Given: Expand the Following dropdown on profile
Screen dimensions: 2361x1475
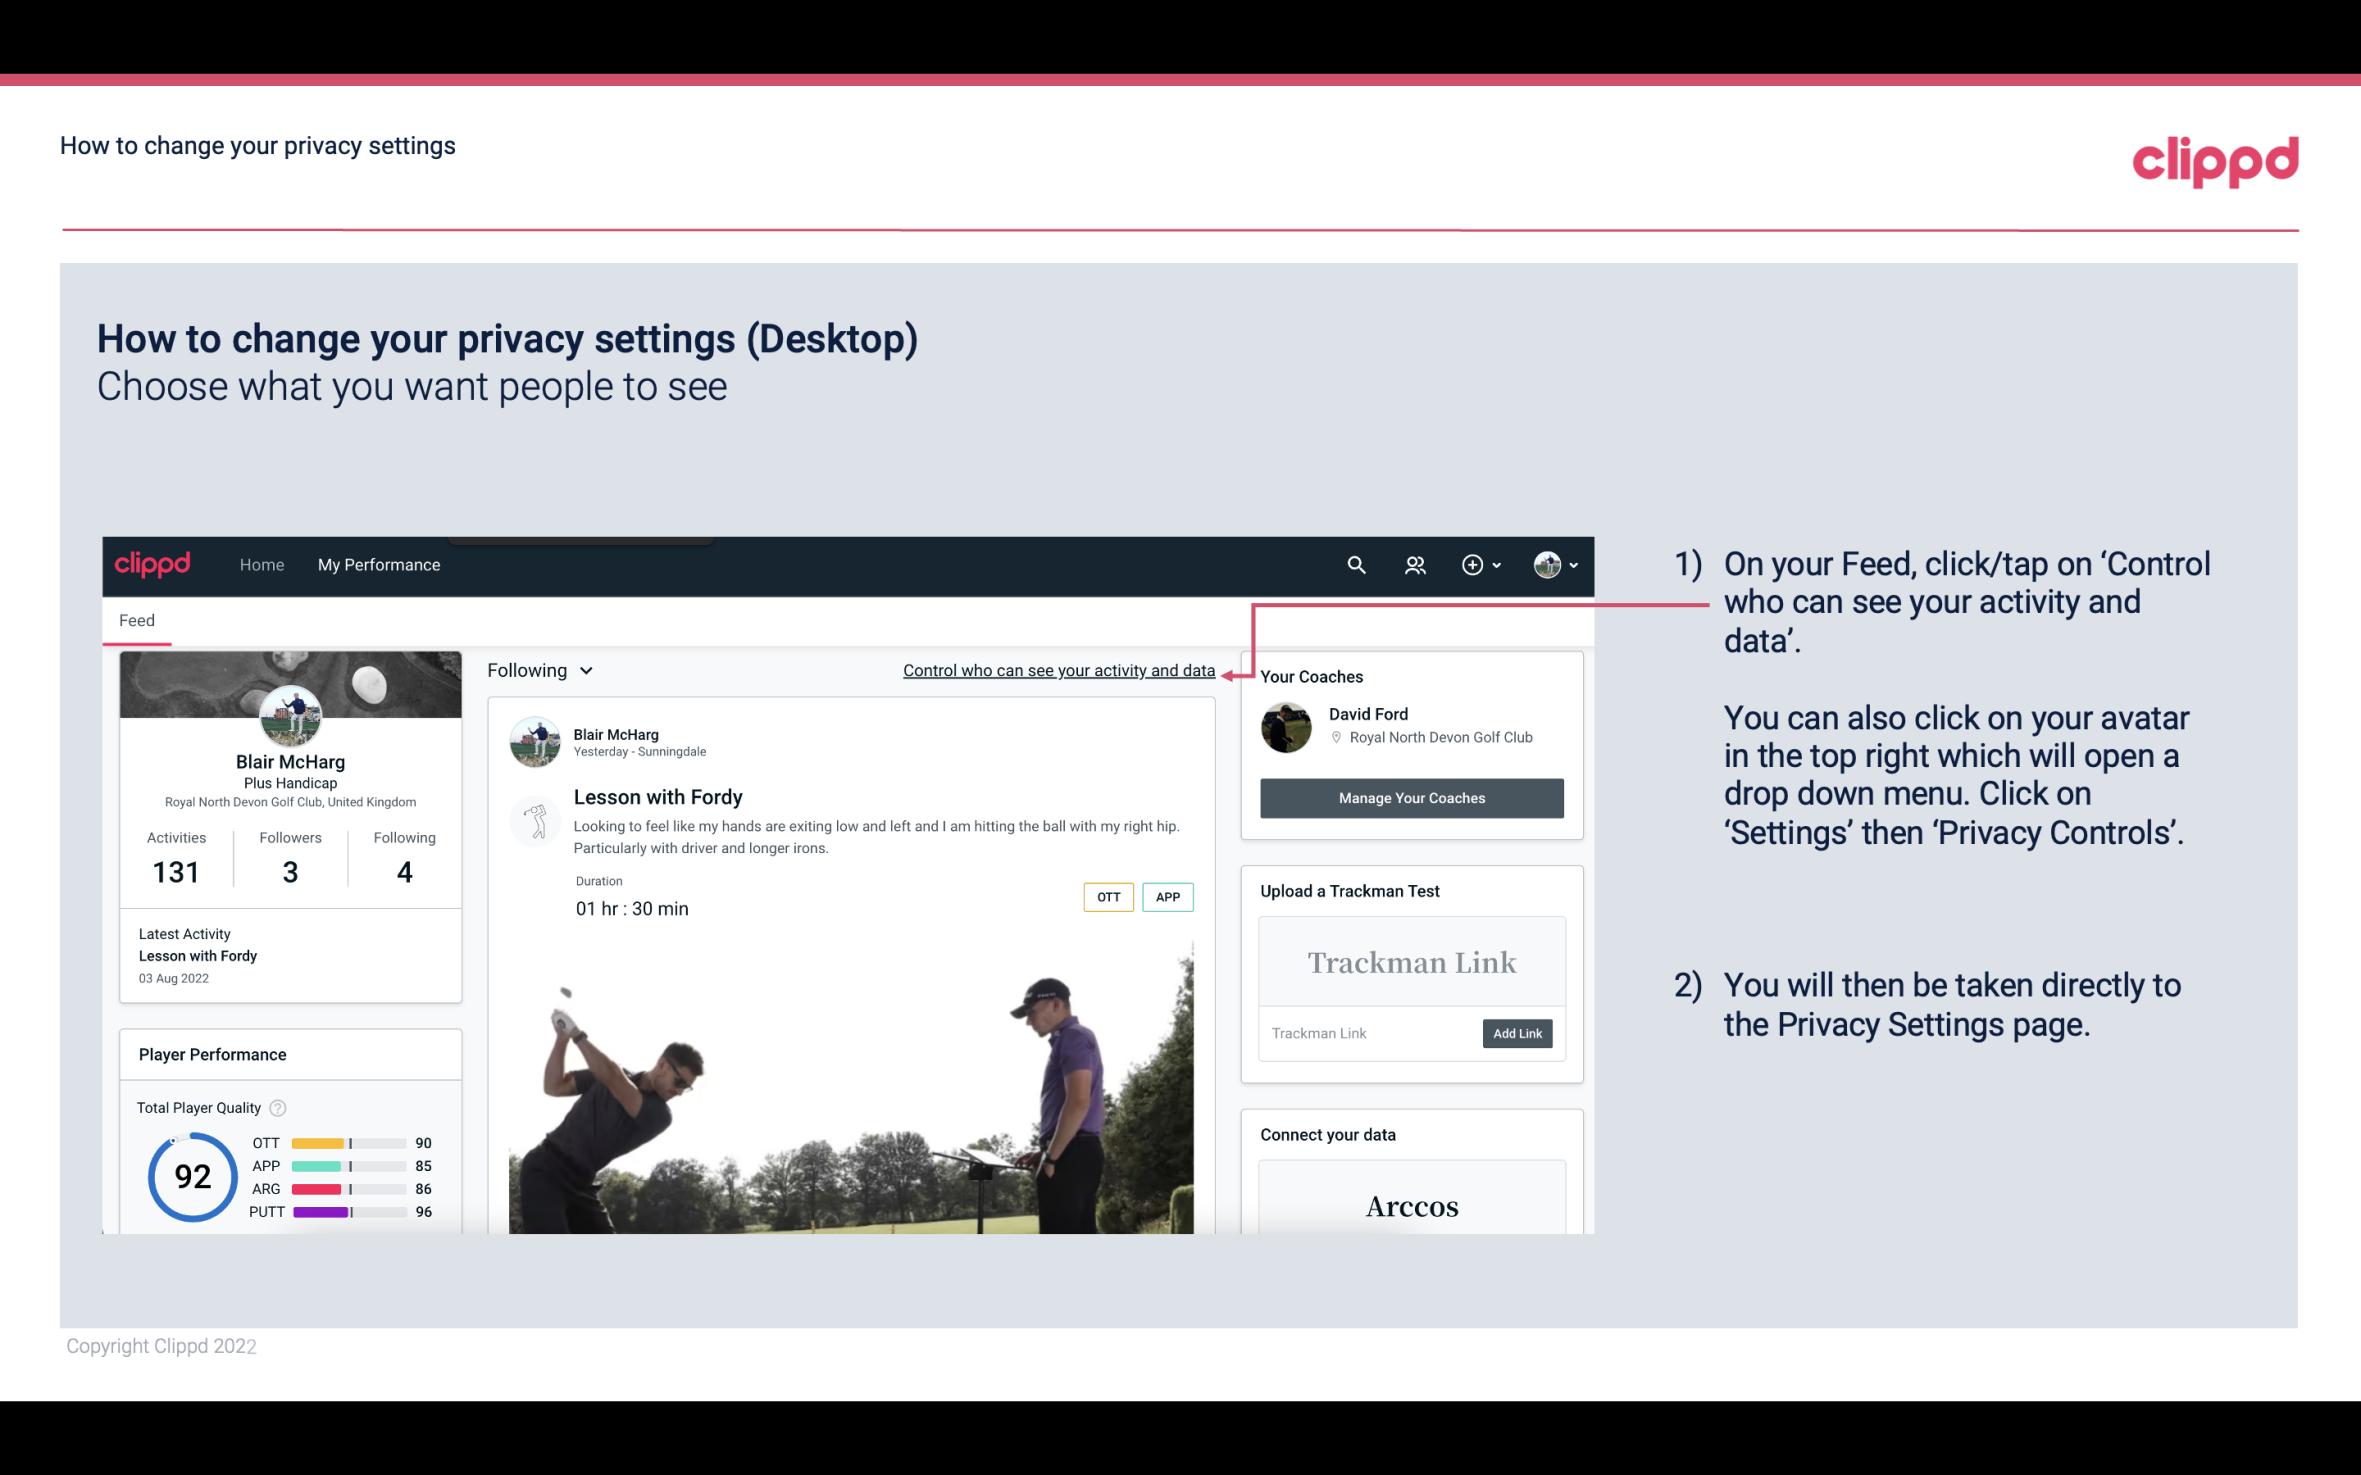Looking at the screenshot, I should tap(538, 668).
